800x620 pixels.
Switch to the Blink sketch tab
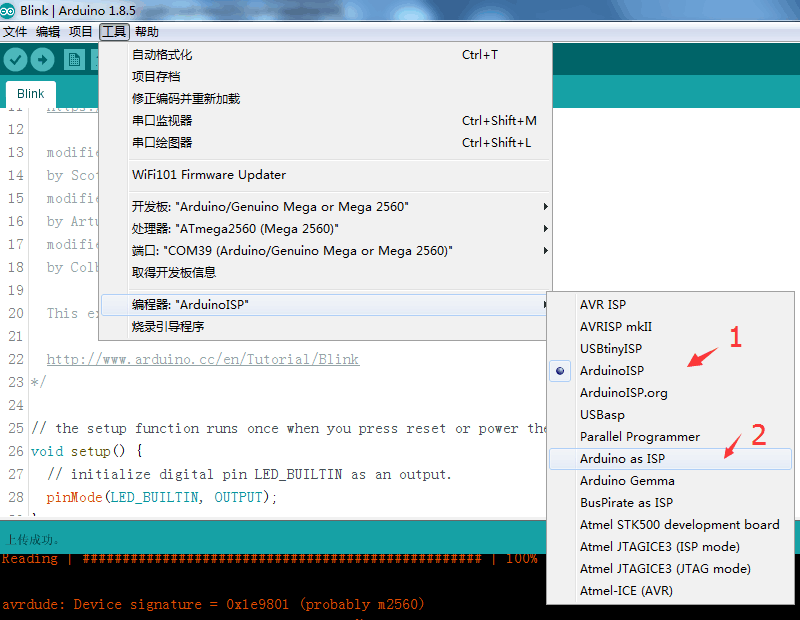pos(31,94)
